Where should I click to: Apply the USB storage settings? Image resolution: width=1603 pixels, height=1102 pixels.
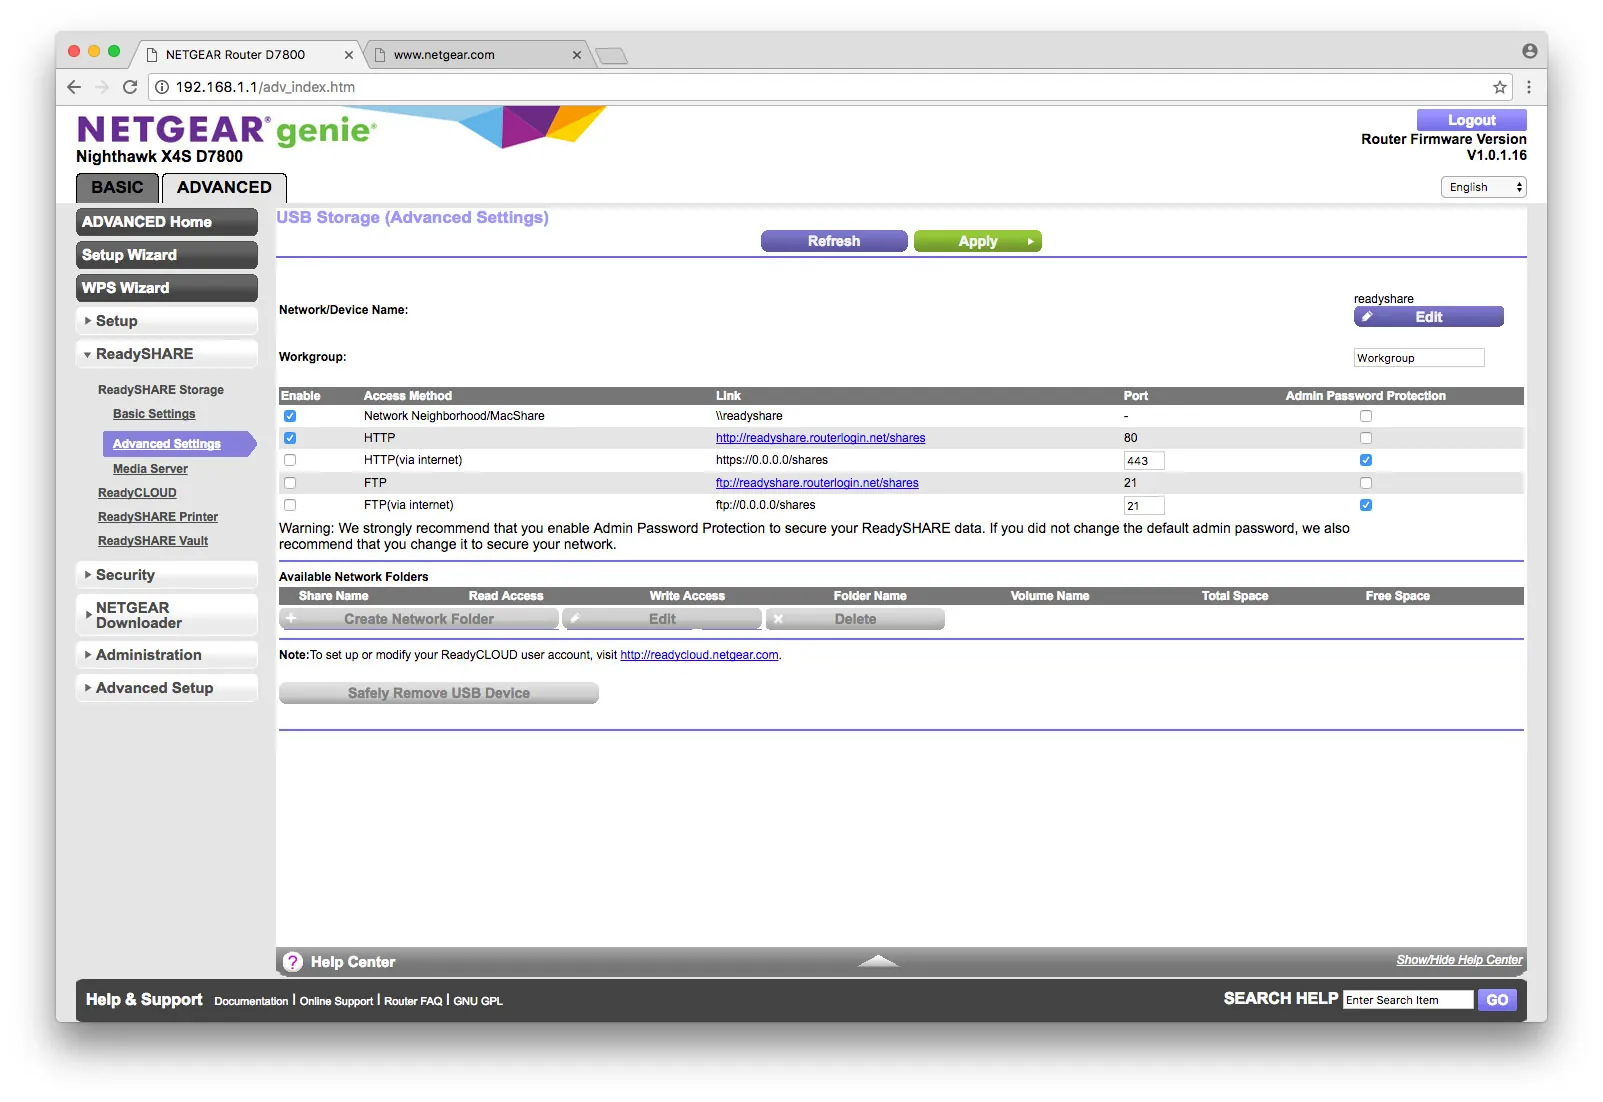pos(978,241)
